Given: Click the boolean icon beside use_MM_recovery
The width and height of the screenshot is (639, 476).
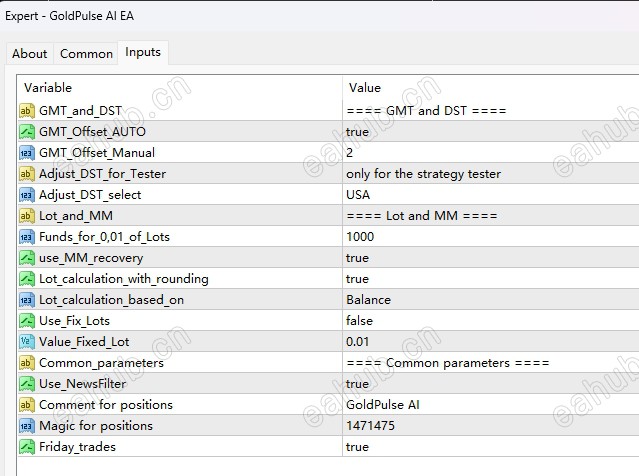Looking at the screenshot, I should (26, 258).
